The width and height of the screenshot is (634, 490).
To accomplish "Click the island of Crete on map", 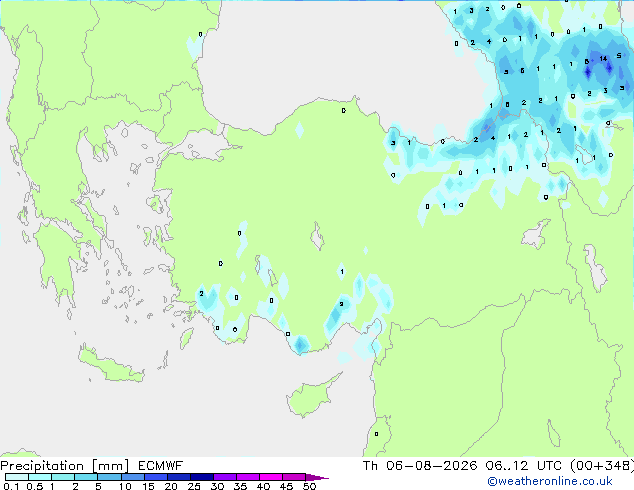I will (111, 366).
